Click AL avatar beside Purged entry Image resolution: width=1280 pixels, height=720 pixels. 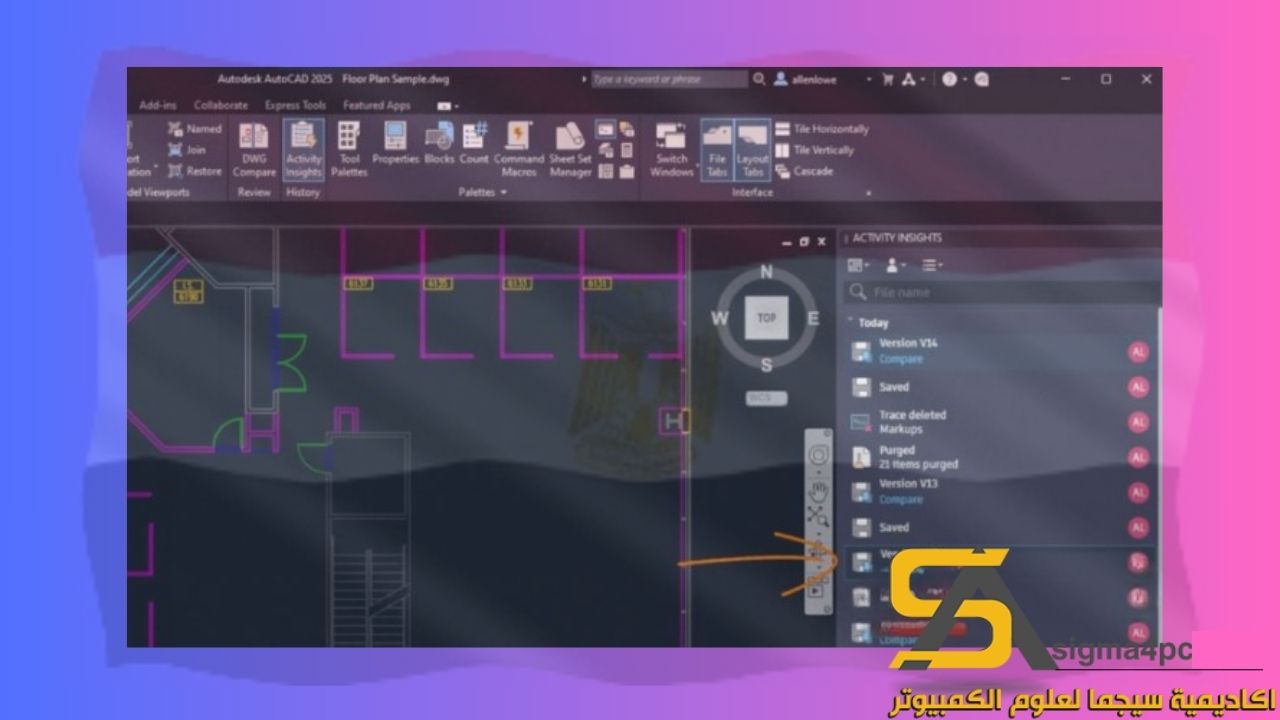pyautogui.click(x=1138, y=457)
